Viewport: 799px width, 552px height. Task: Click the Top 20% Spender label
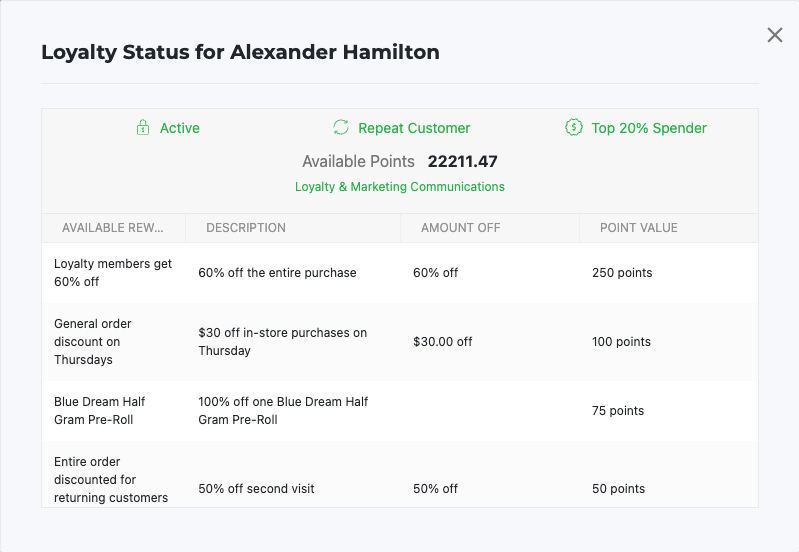coord(649,128)
